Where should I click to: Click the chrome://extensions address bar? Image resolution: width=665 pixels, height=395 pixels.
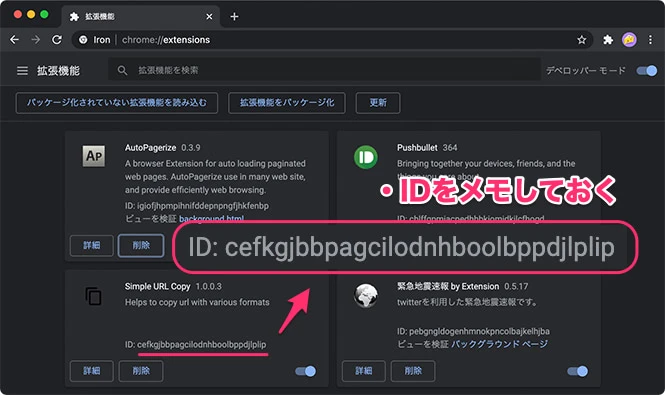click(332, 40)
